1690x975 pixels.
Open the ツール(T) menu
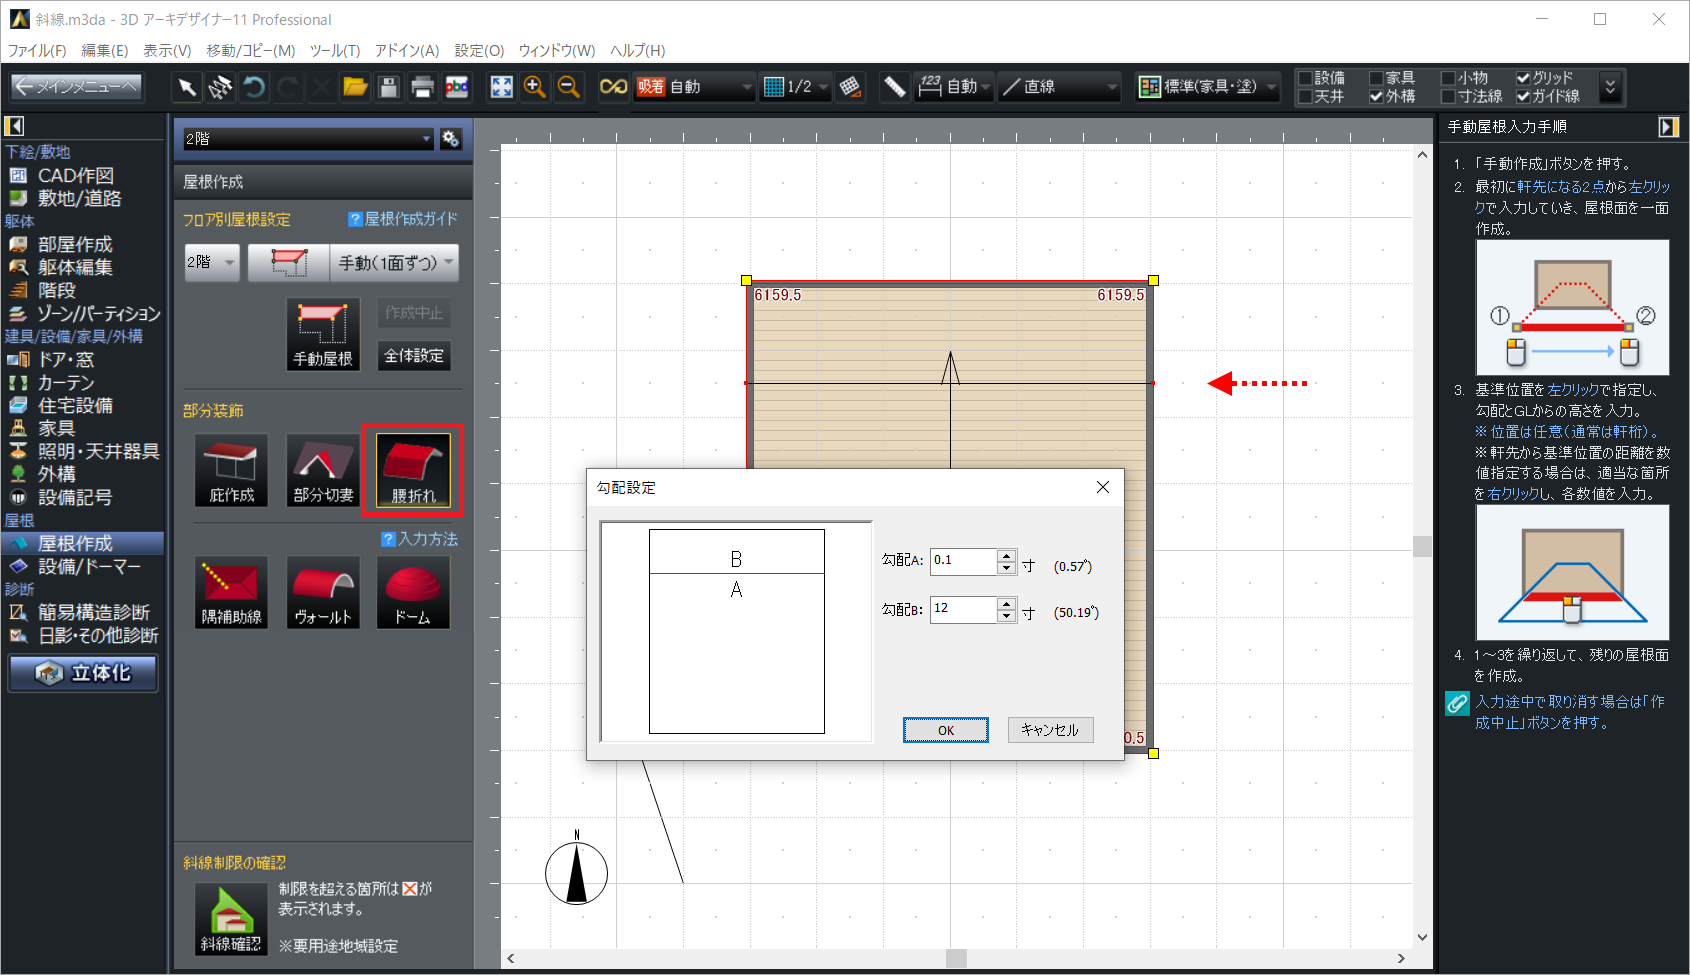point(334,51)
